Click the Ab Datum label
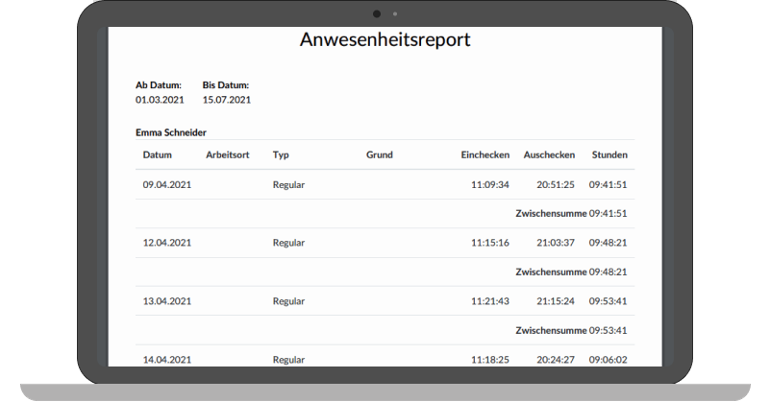Viewport: 770px width, 402px height. (x=159, y=85)
